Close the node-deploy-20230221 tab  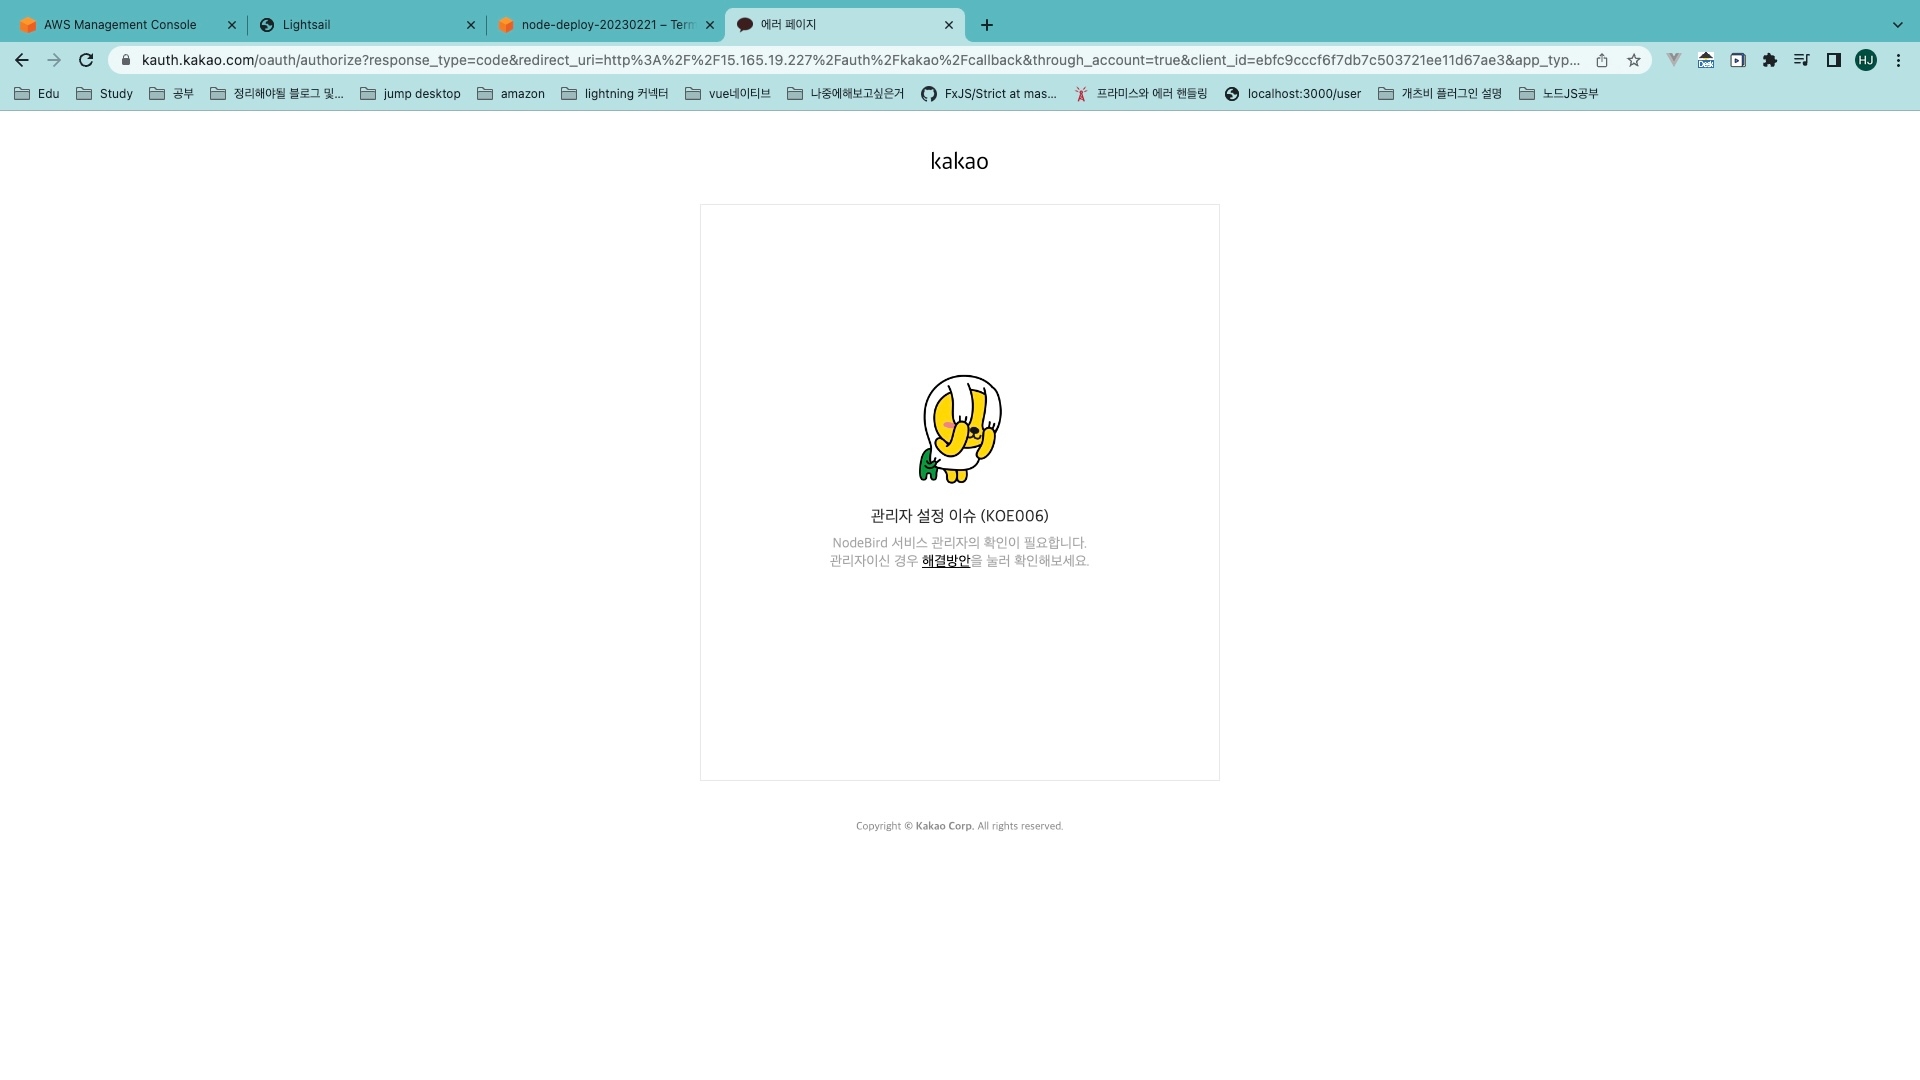pyautogui.click(x=710, y=25)
